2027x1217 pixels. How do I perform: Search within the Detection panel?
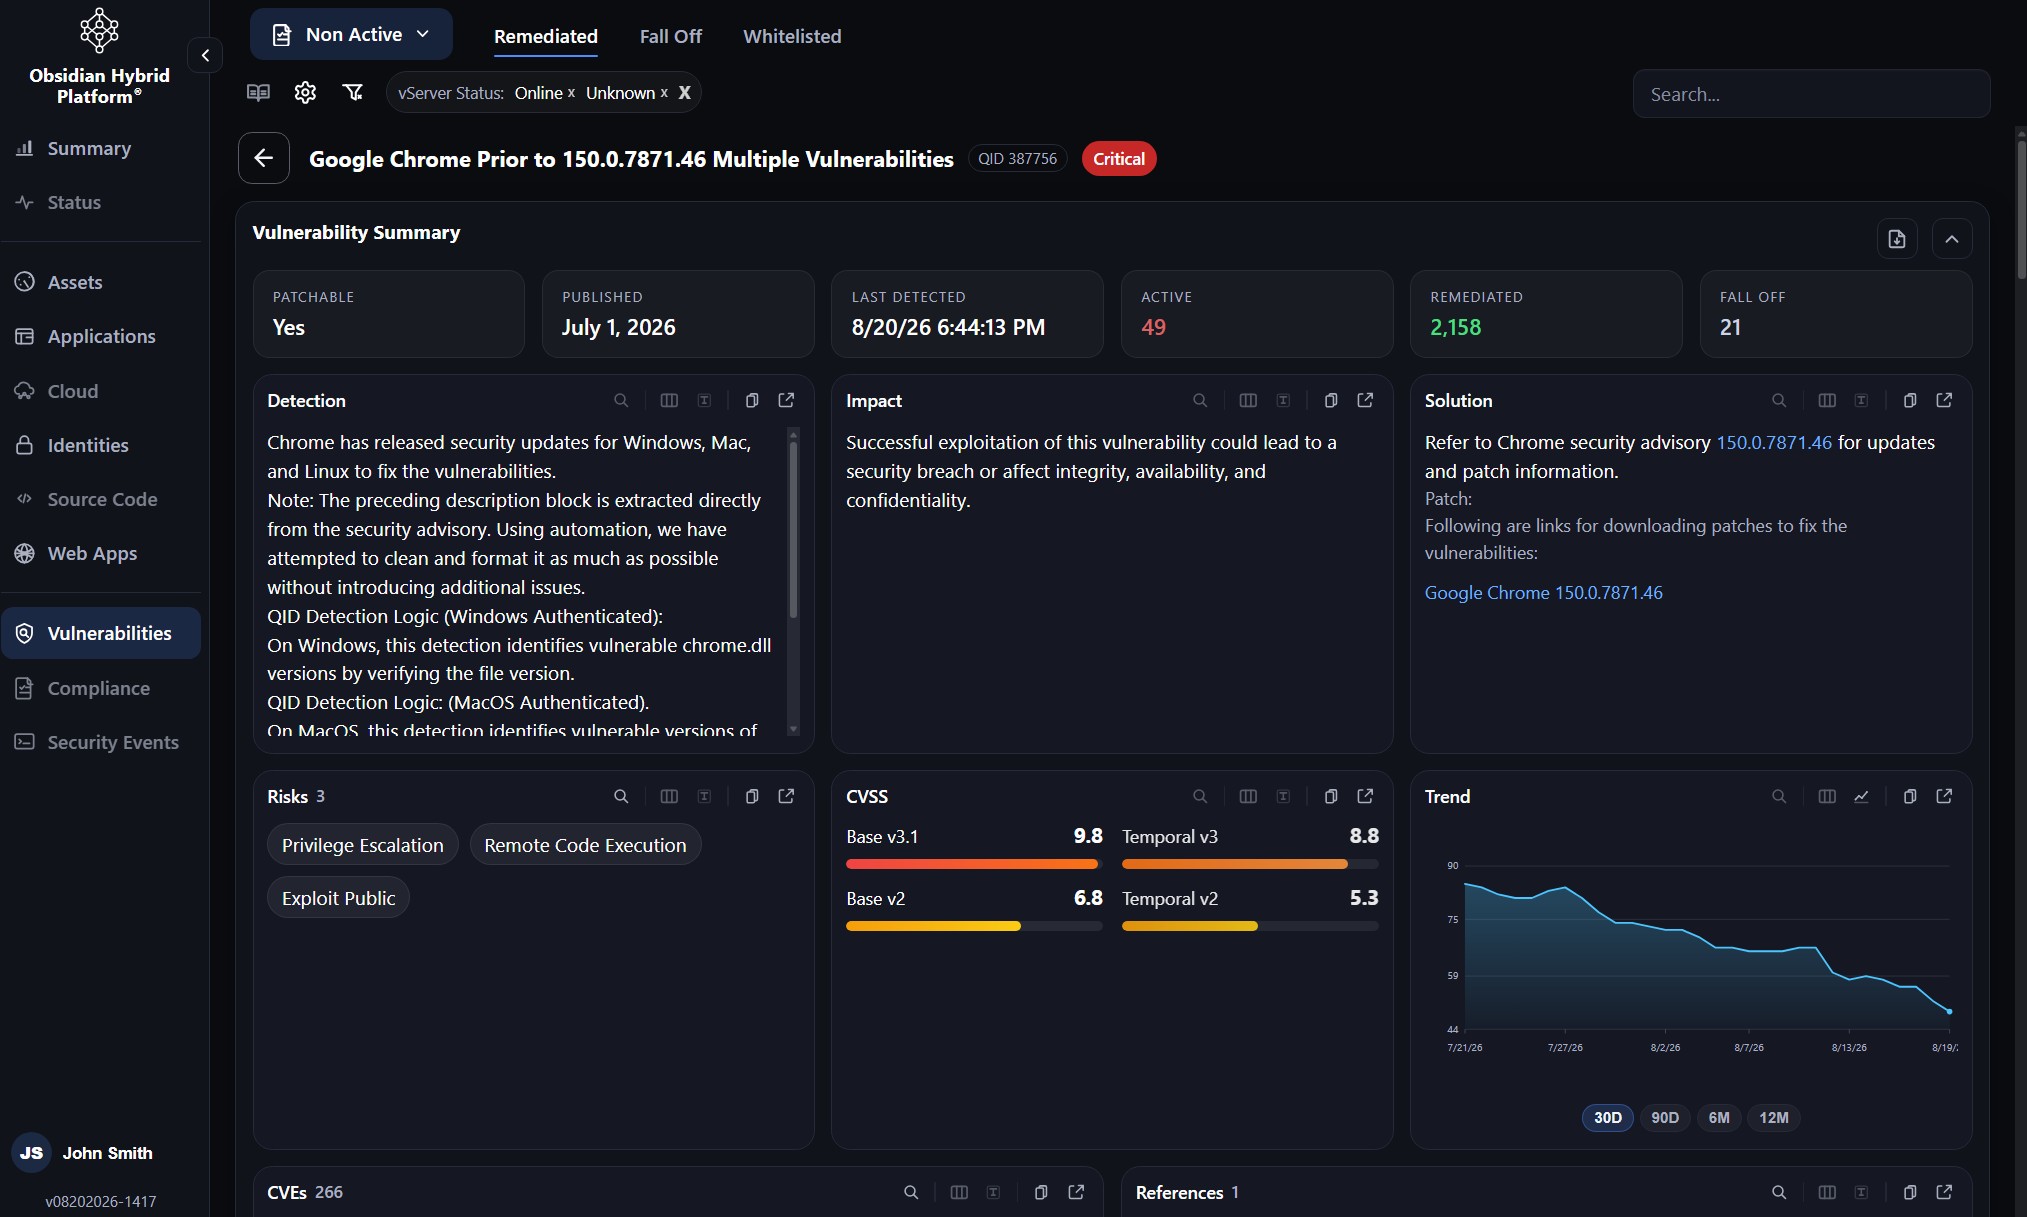click(621, 400)
